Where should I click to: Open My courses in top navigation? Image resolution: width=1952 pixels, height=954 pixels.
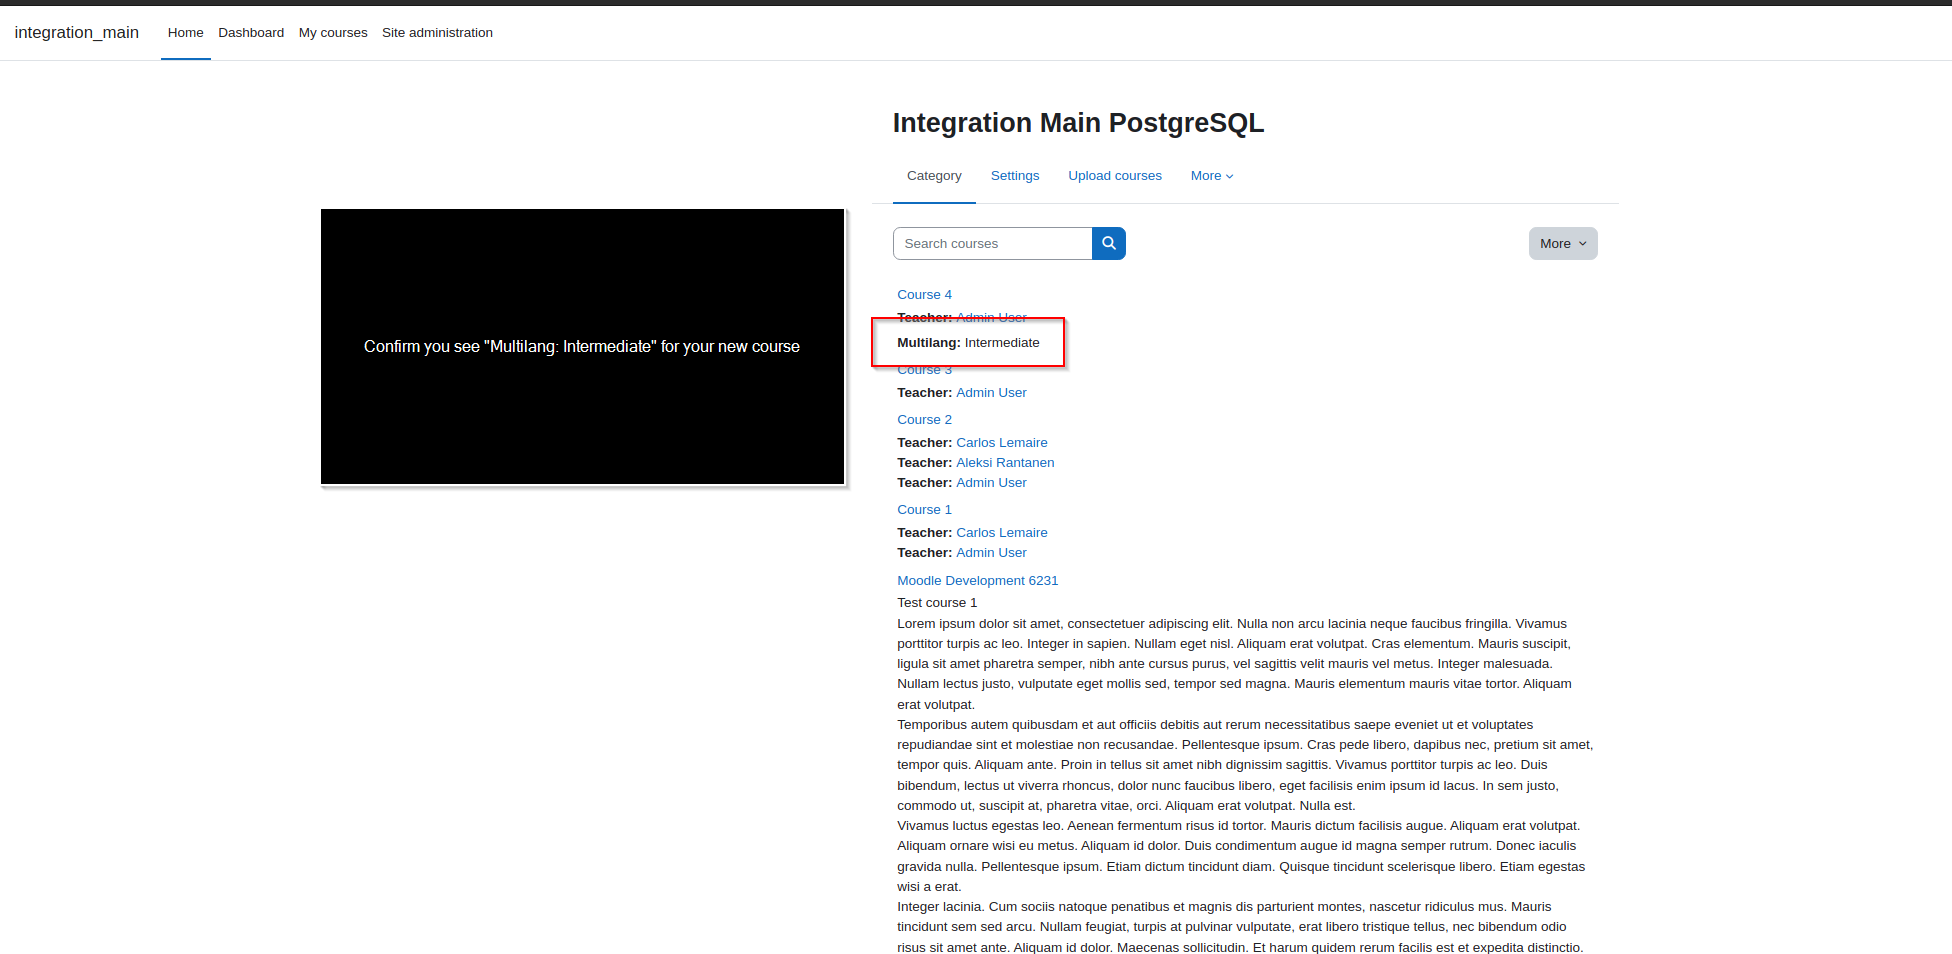click(333, 33)
